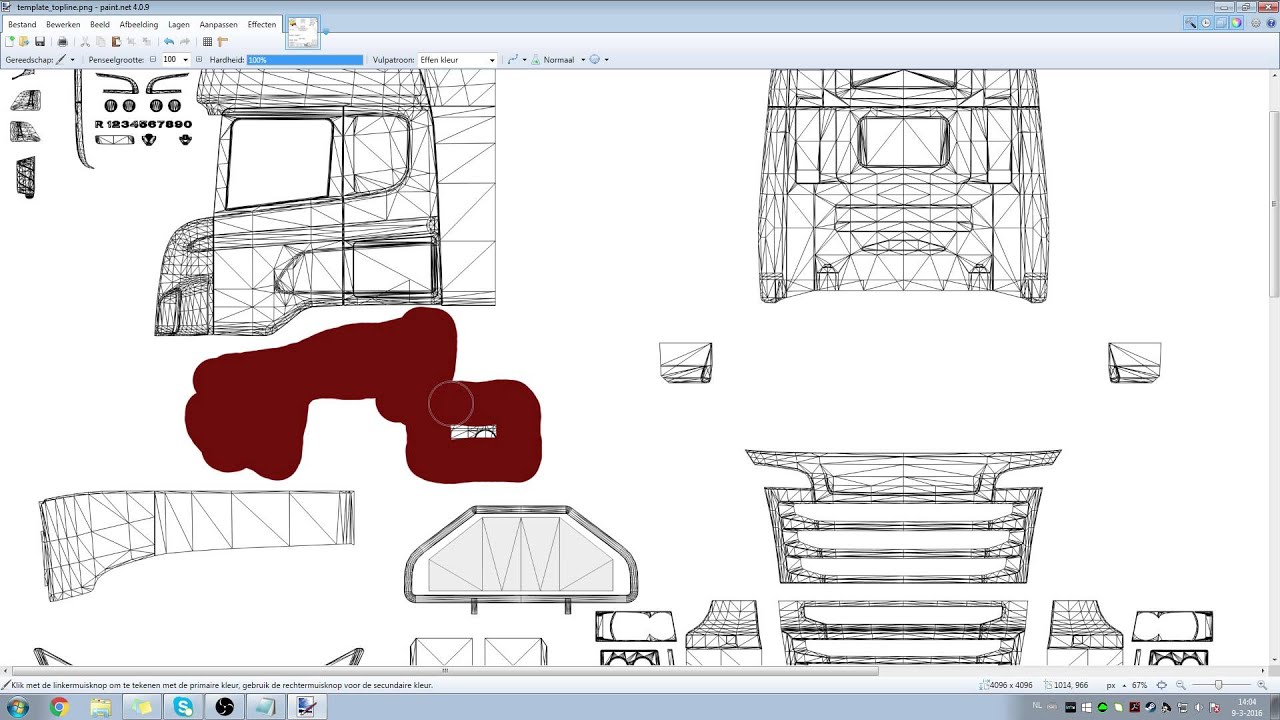
Task: Click the Paste clipboard icon
Action: (x=116, y=42)
